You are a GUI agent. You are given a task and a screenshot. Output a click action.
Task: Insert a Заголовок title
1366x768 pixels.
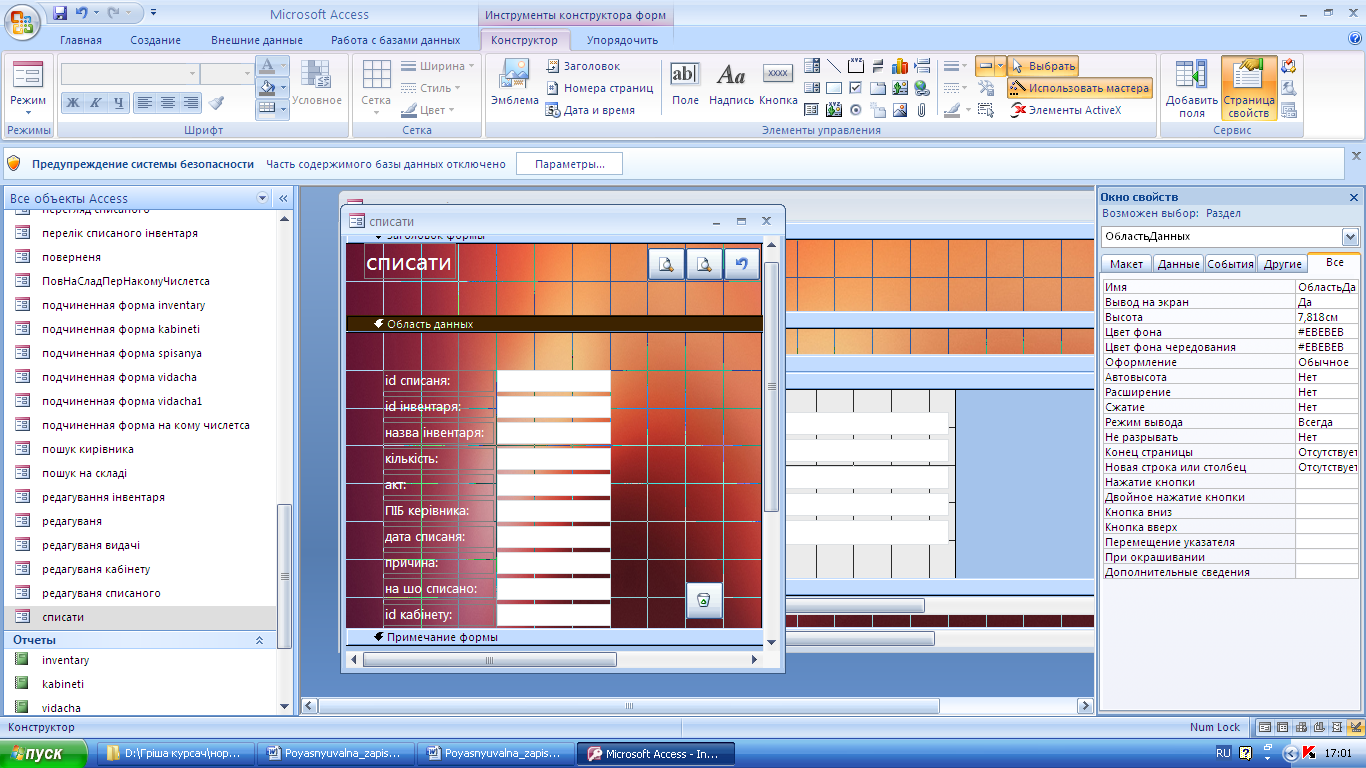point(584,66)
